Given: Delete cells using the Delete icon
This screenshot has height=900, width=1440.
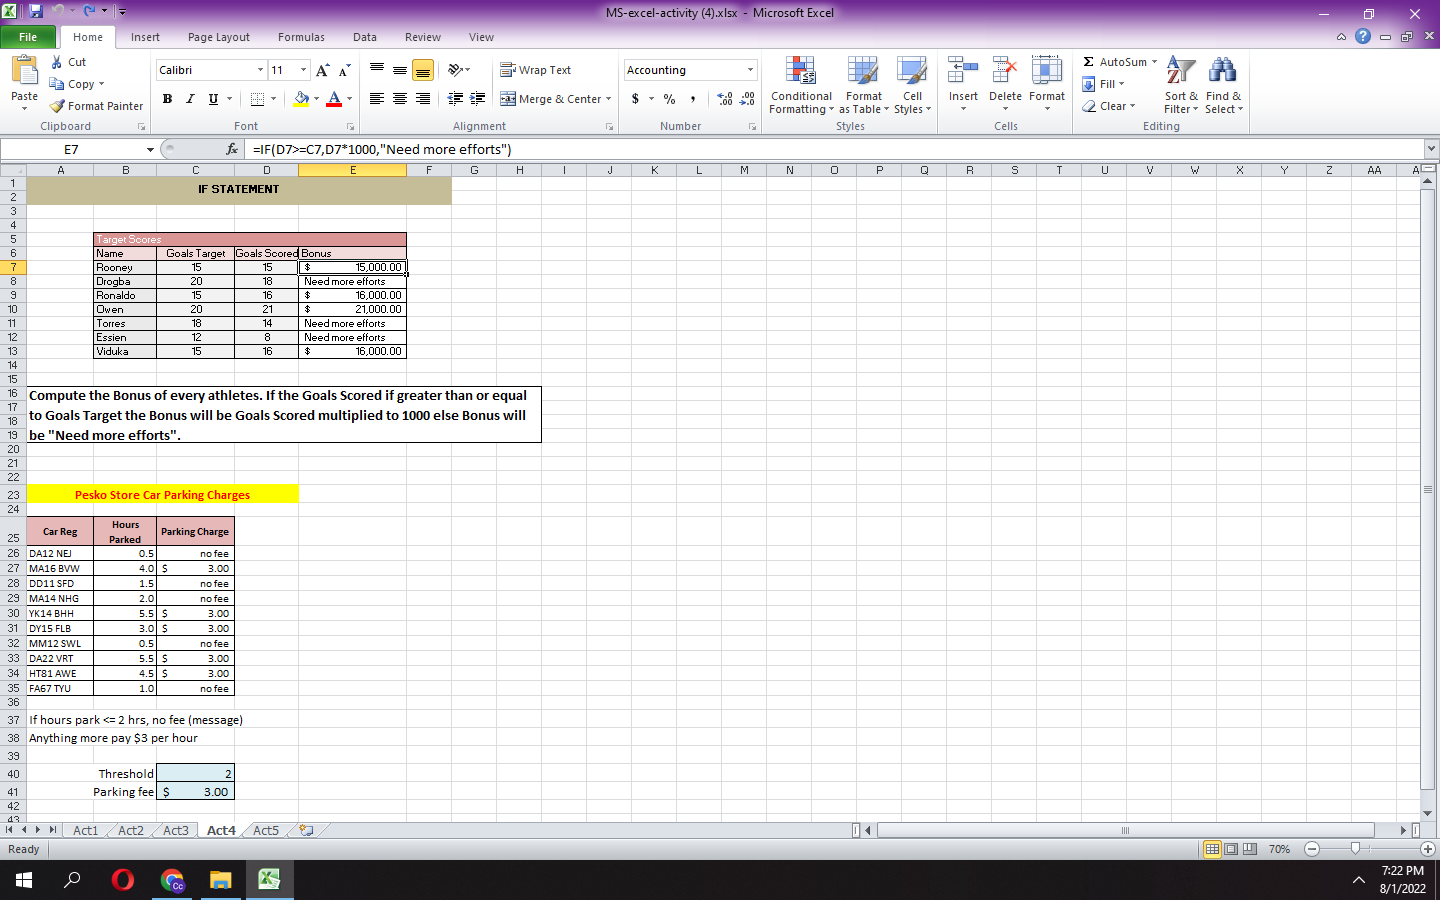Looking at the screenshot, I should (x=1005, y=71).
